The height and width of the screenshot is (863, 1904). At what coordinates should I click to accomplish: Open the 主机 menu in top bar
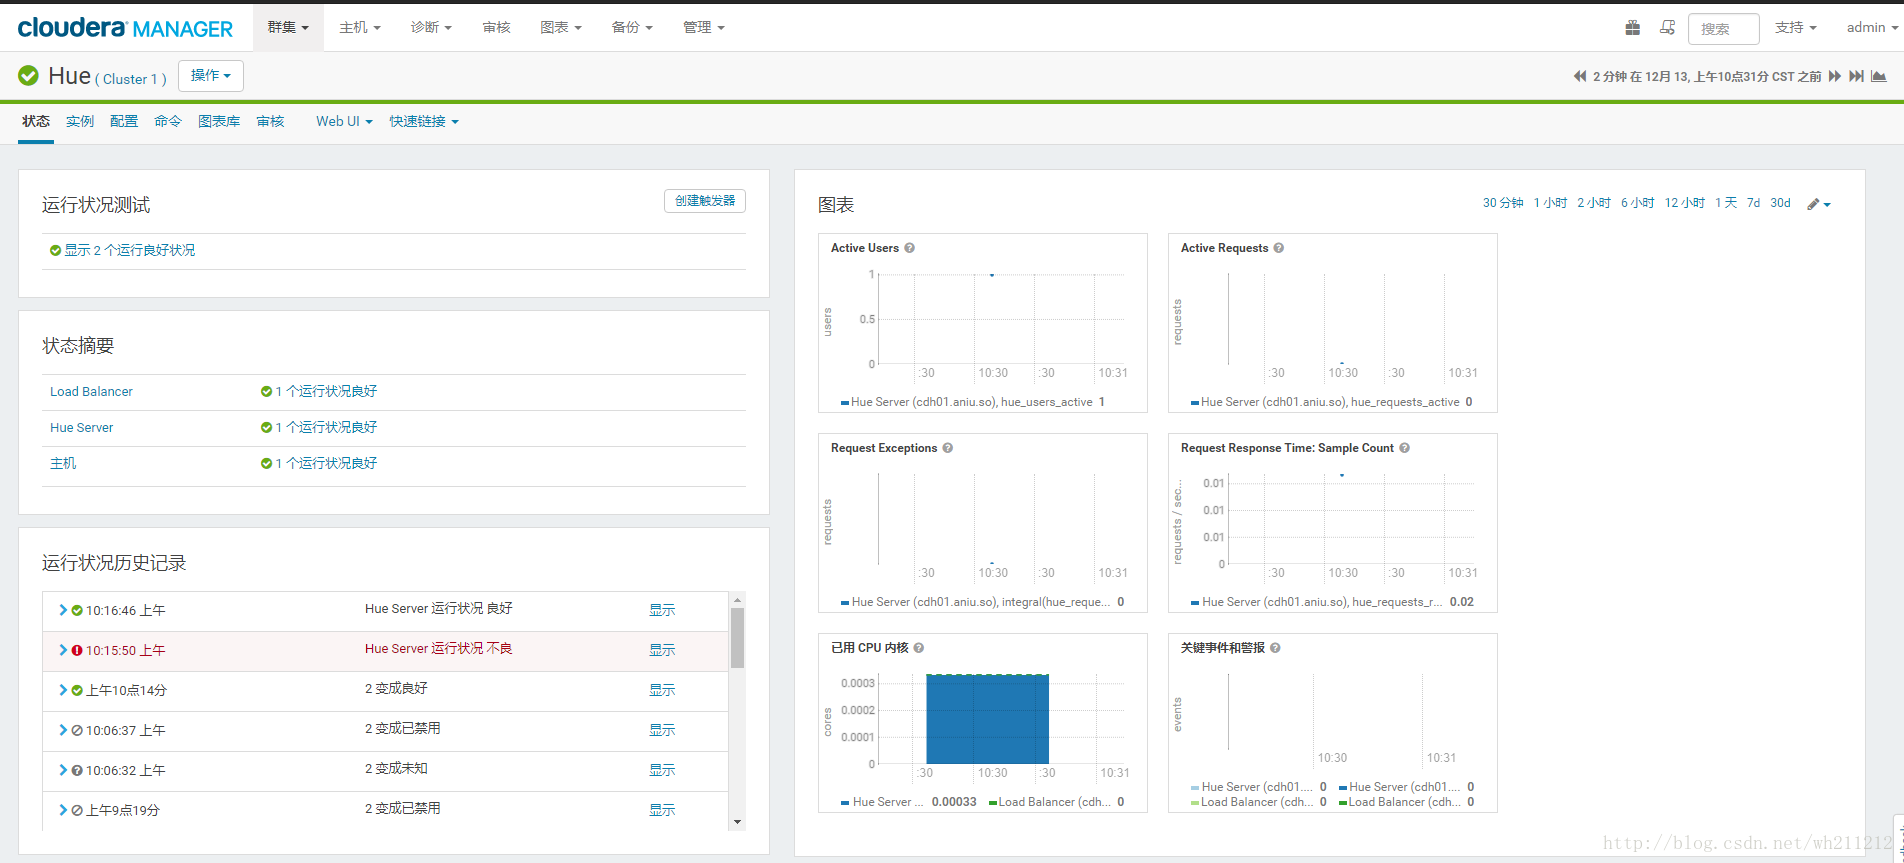coord(360,27)
